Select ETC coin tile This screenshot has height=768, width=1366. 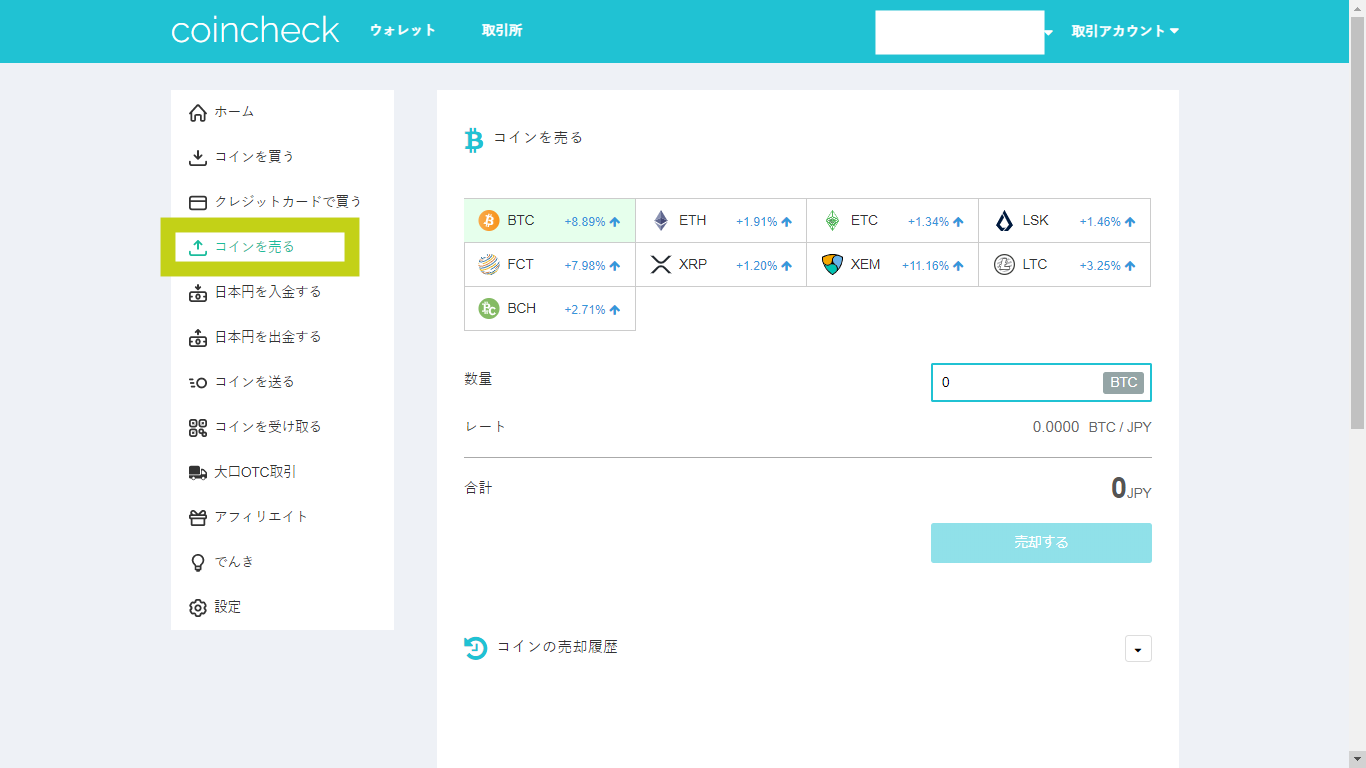893,220
